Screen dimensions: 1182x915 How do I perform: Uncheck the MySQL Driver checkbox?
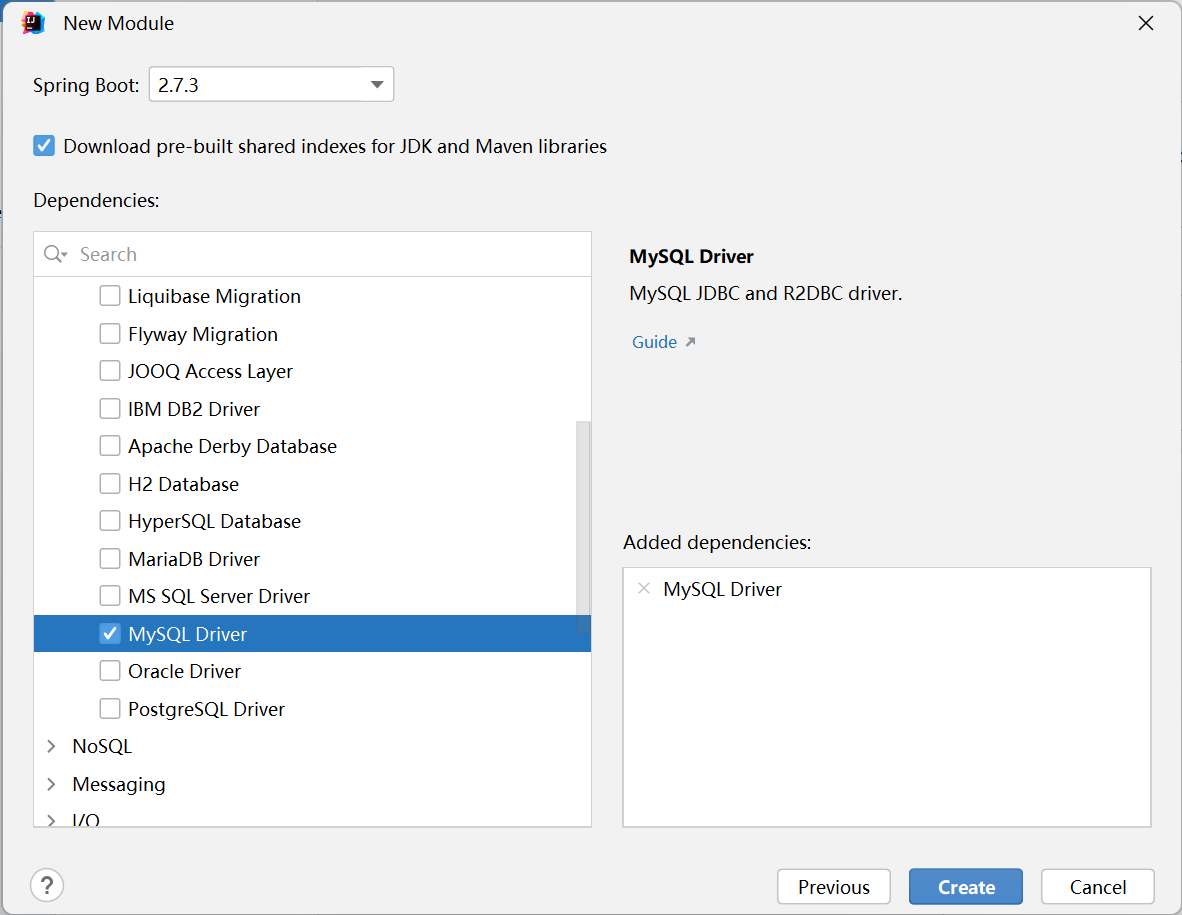pyautogui.click(x=110, y=633)
